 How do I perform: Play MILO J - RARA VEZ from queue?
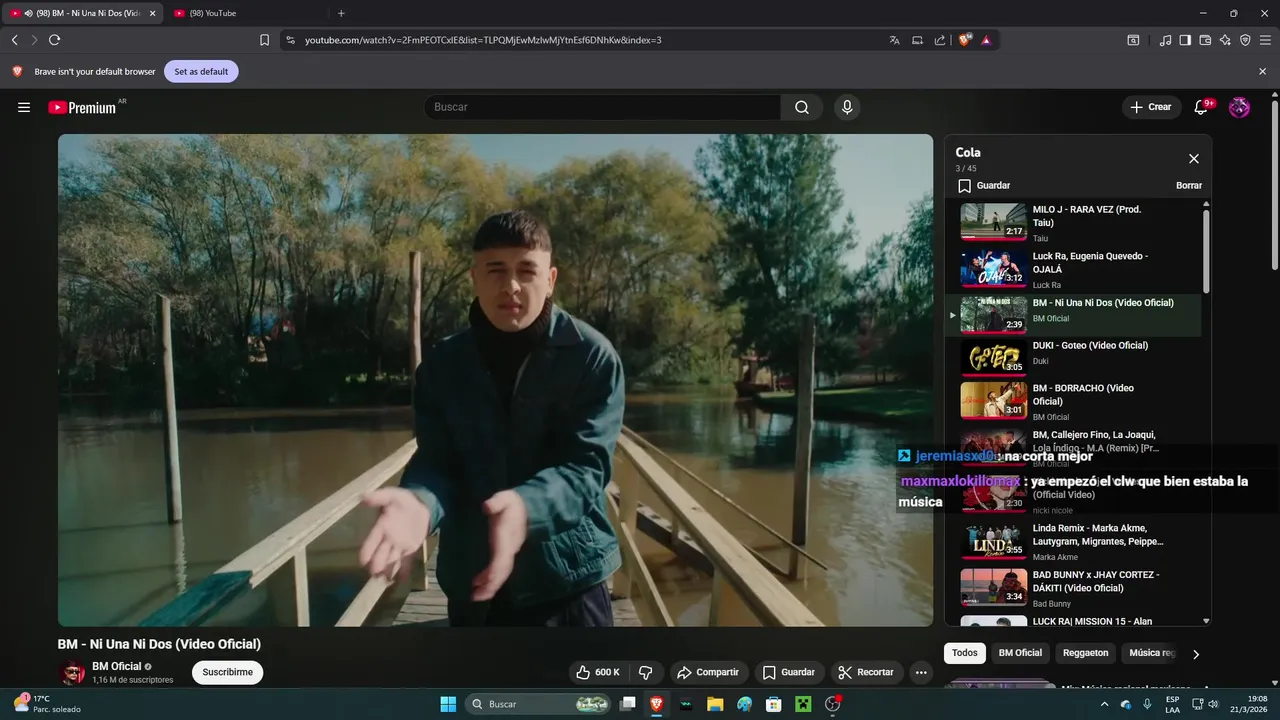click(x=1074, y=222)
